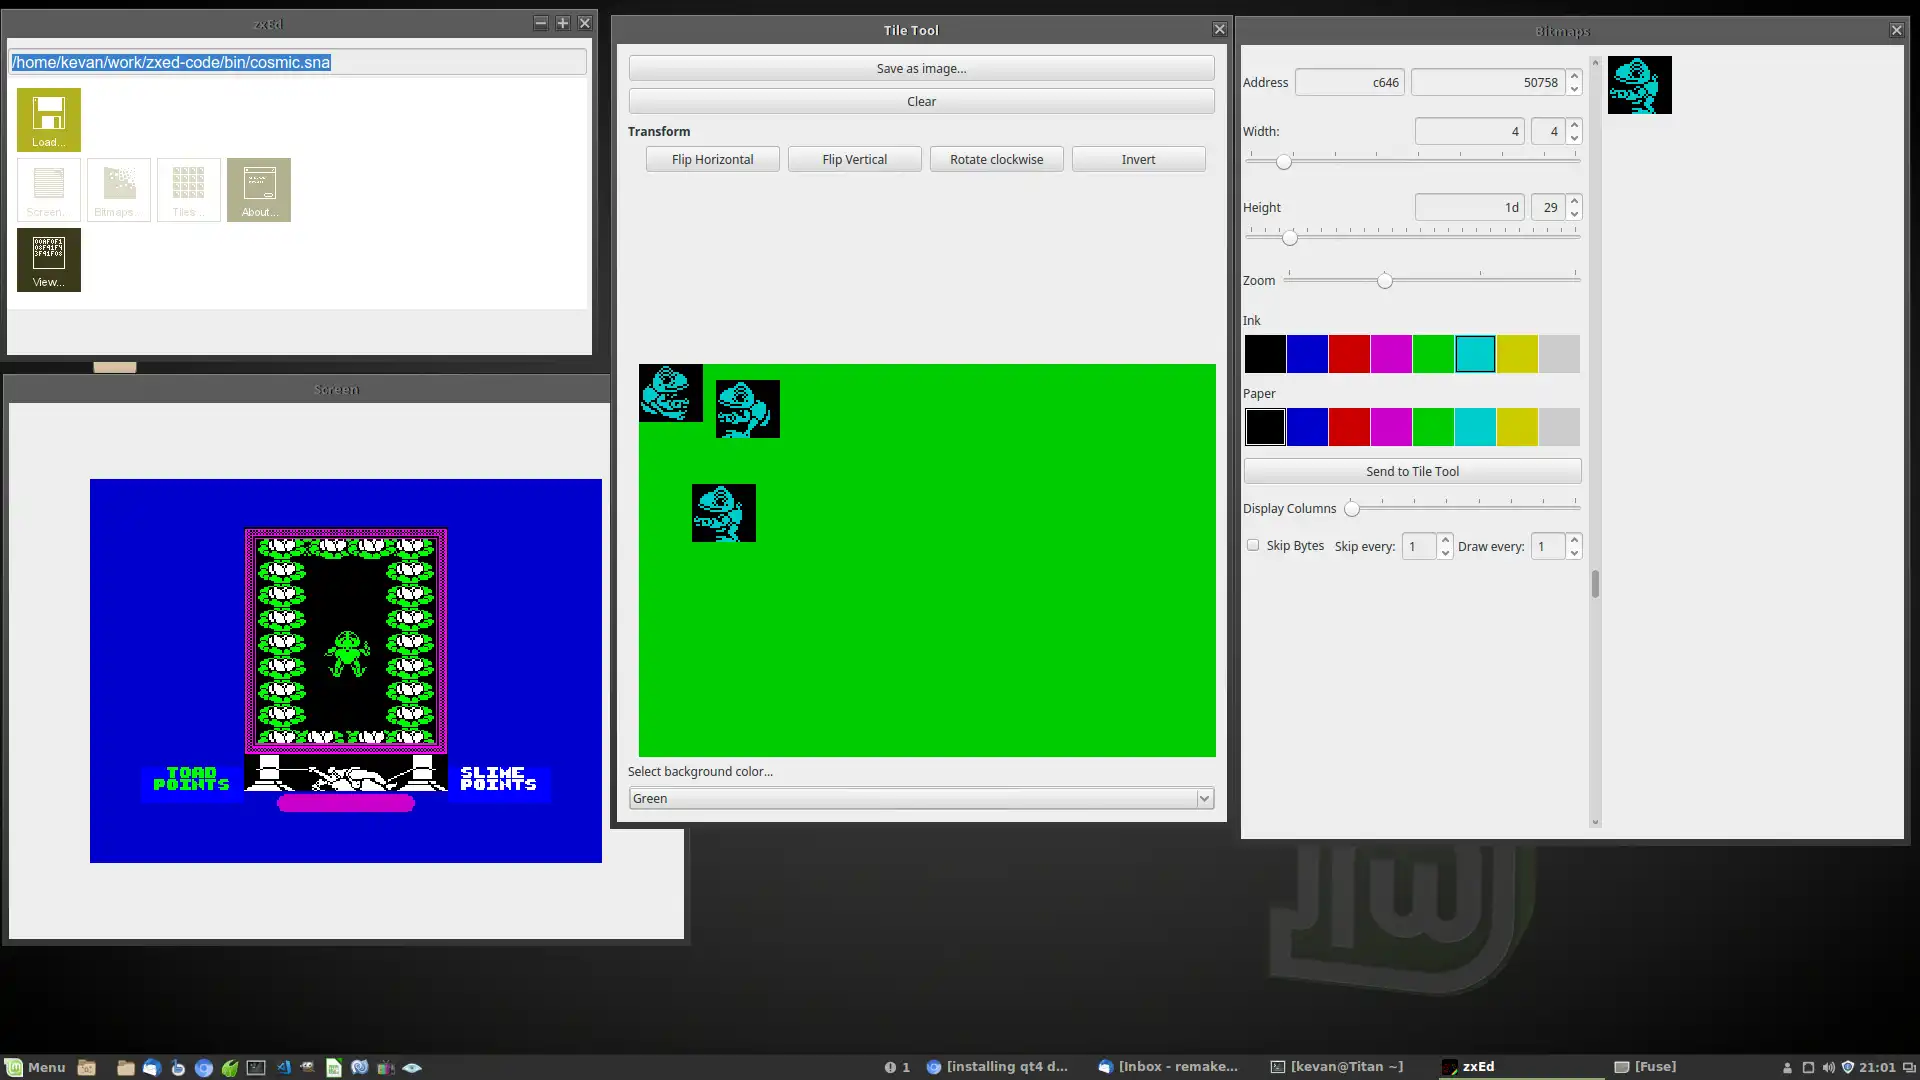Click the Save as image button

click(922, 67)
